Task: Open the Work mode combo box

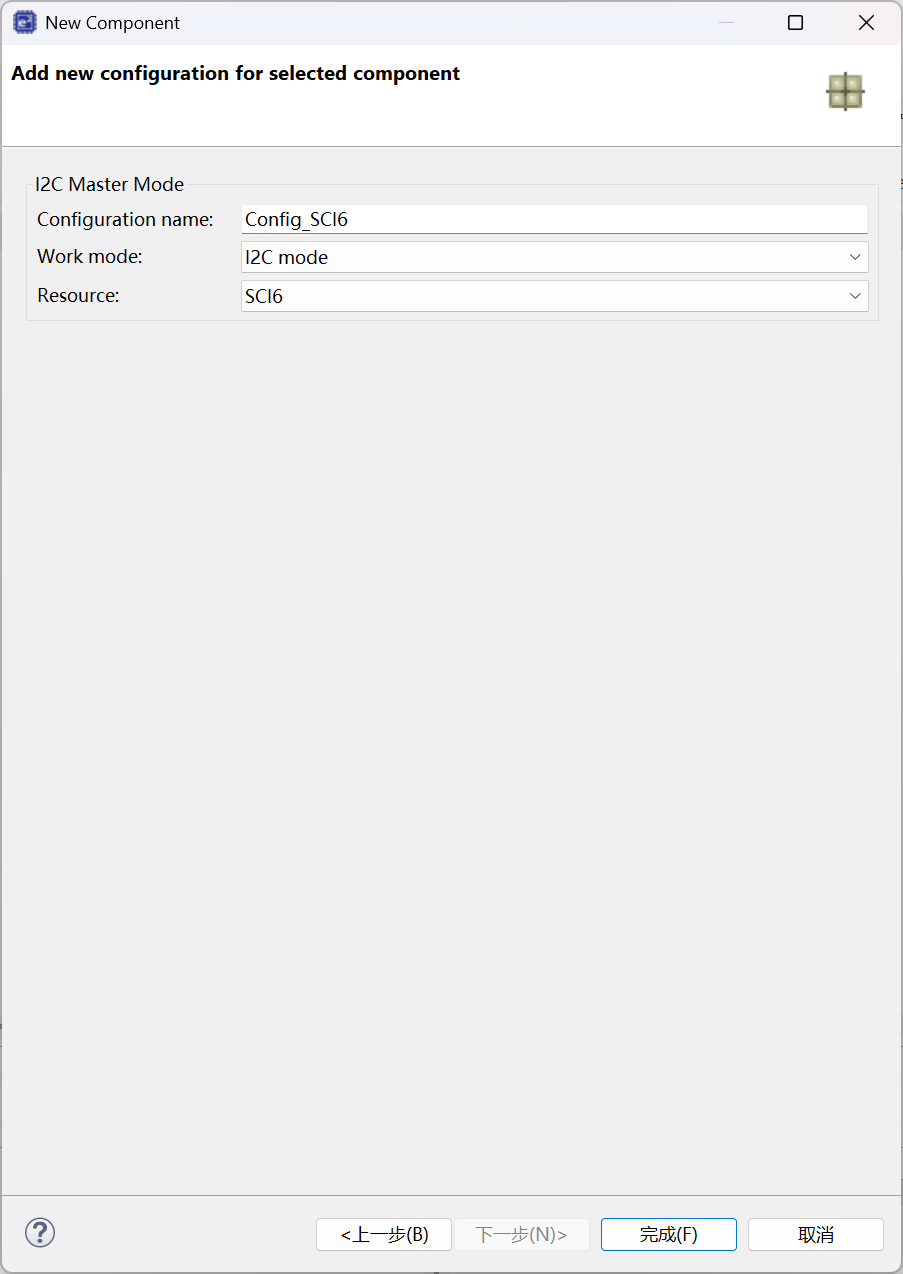Action: click(x=555, y=257)
